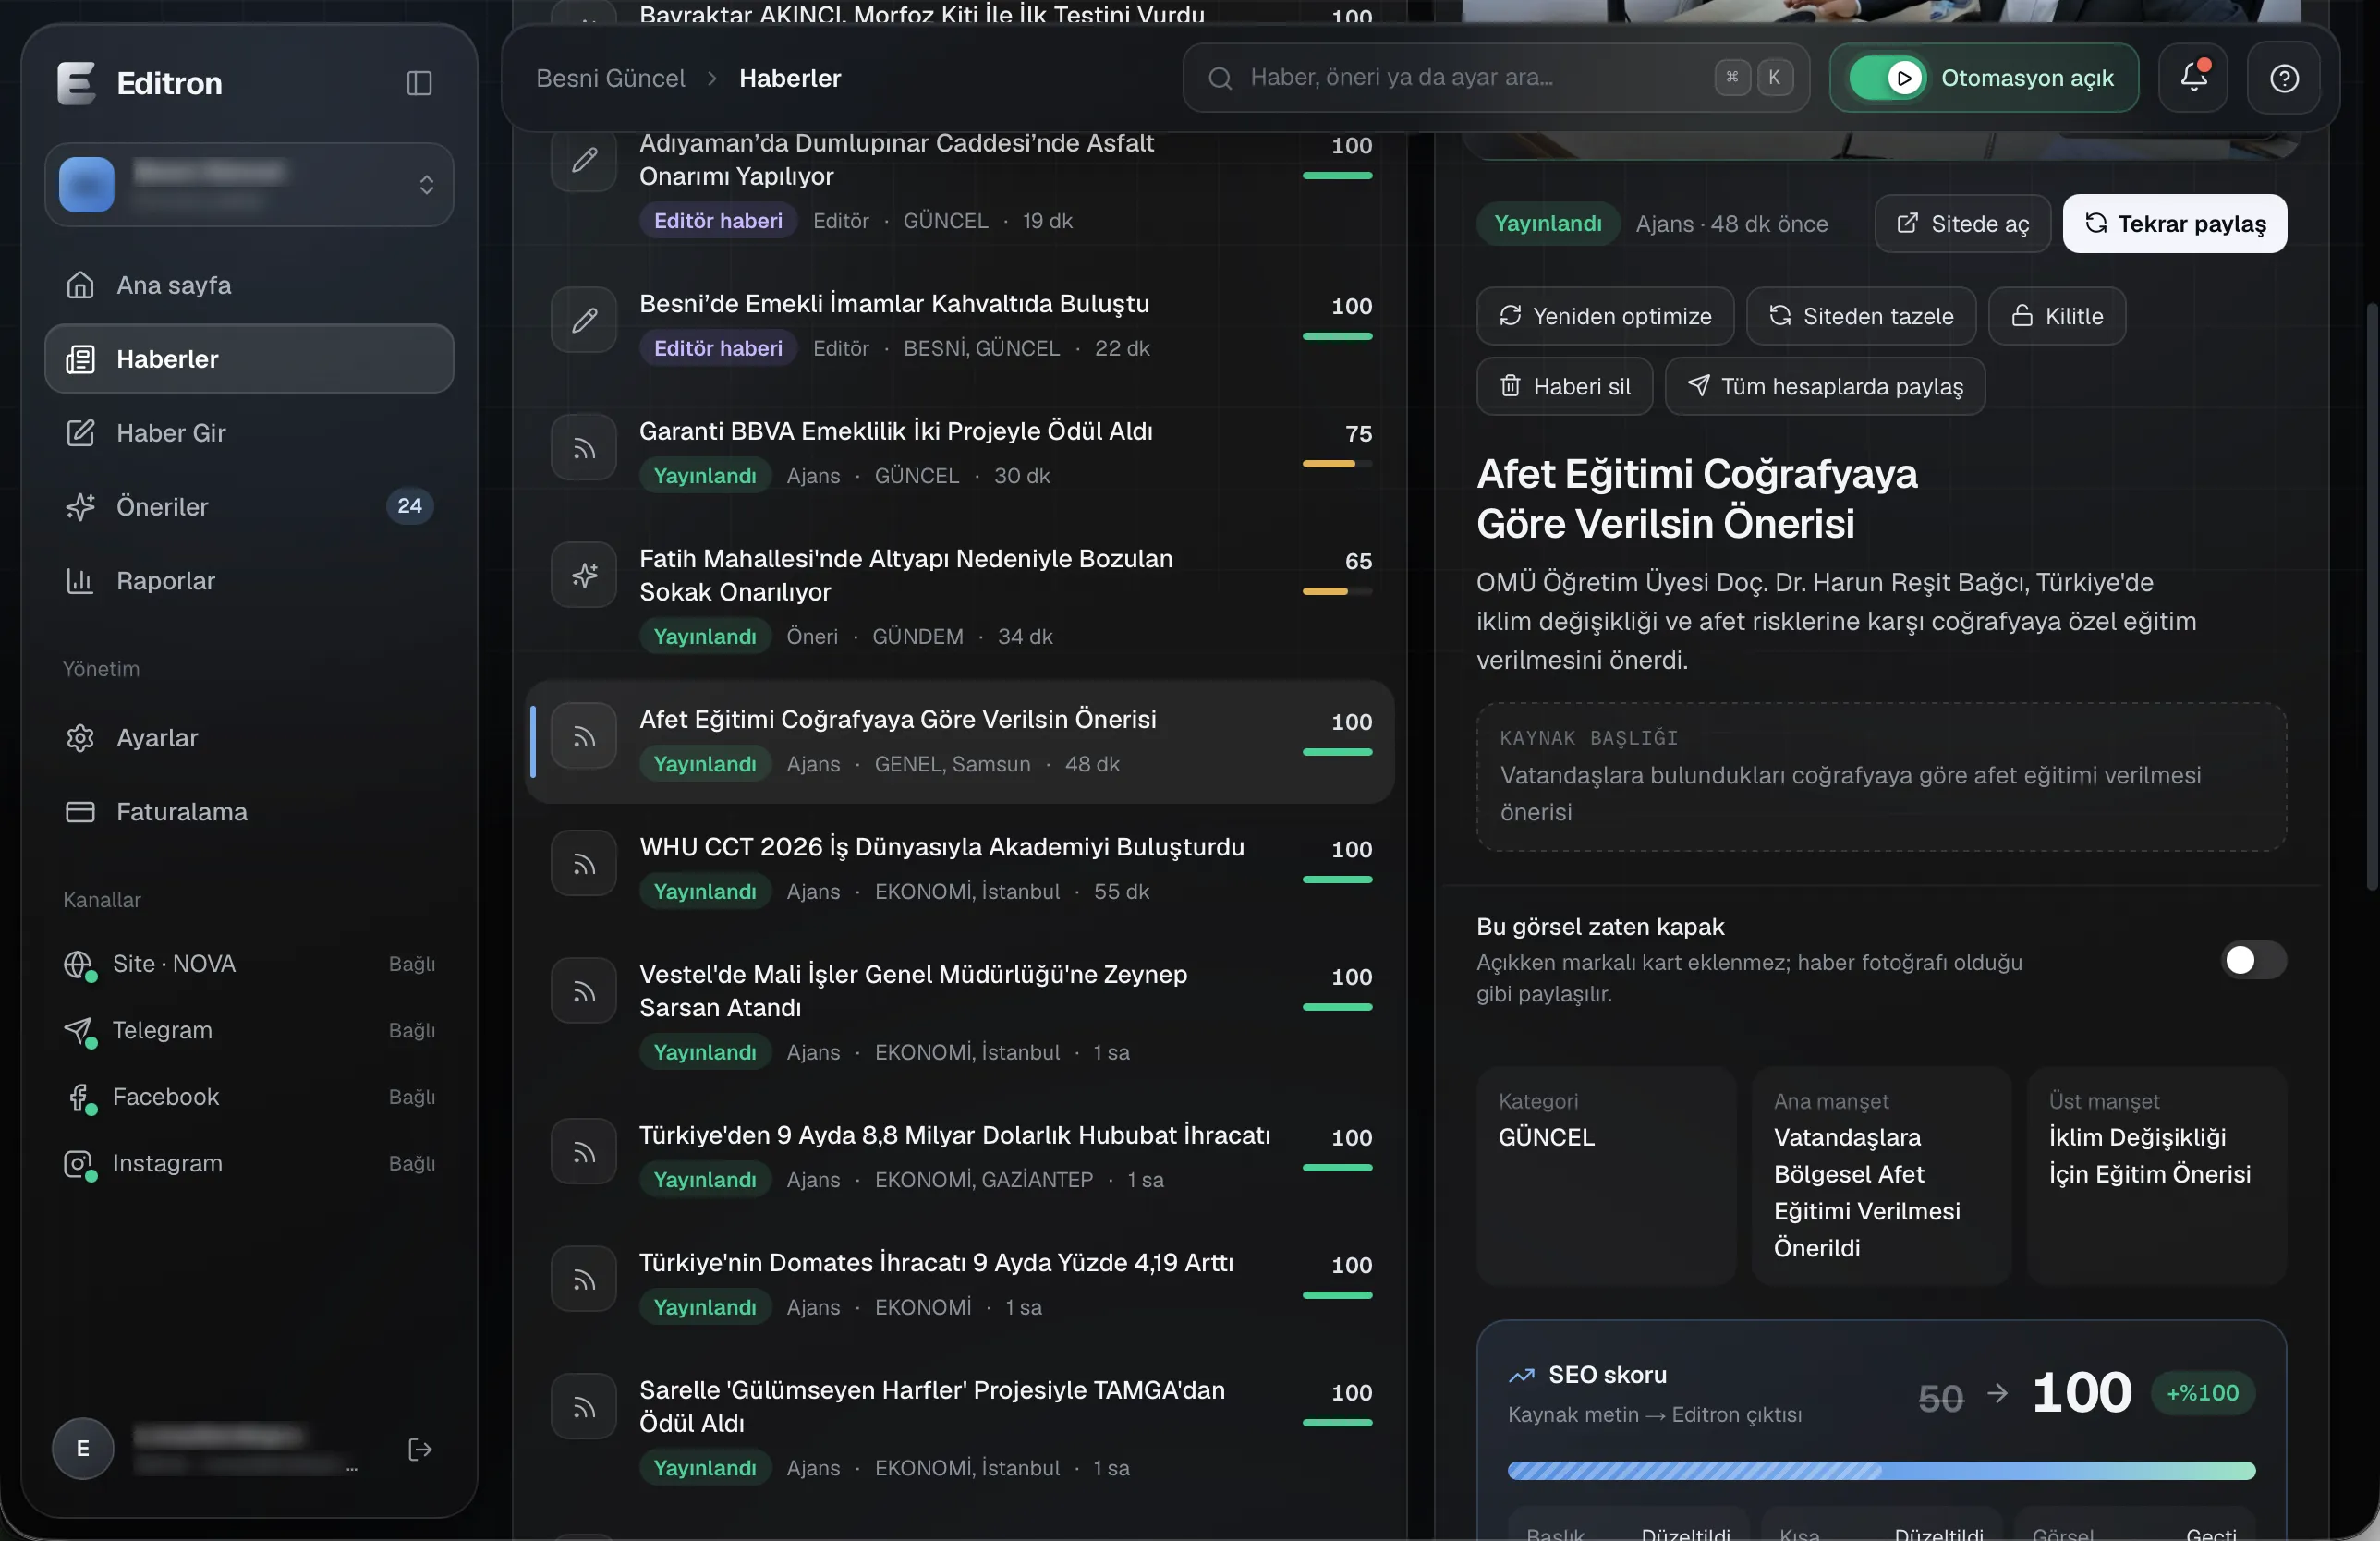This screenshot has width=2380, height=1541.
Task: Click the detail panel vertical scrollbar
Action: (x=2371, y=596)
